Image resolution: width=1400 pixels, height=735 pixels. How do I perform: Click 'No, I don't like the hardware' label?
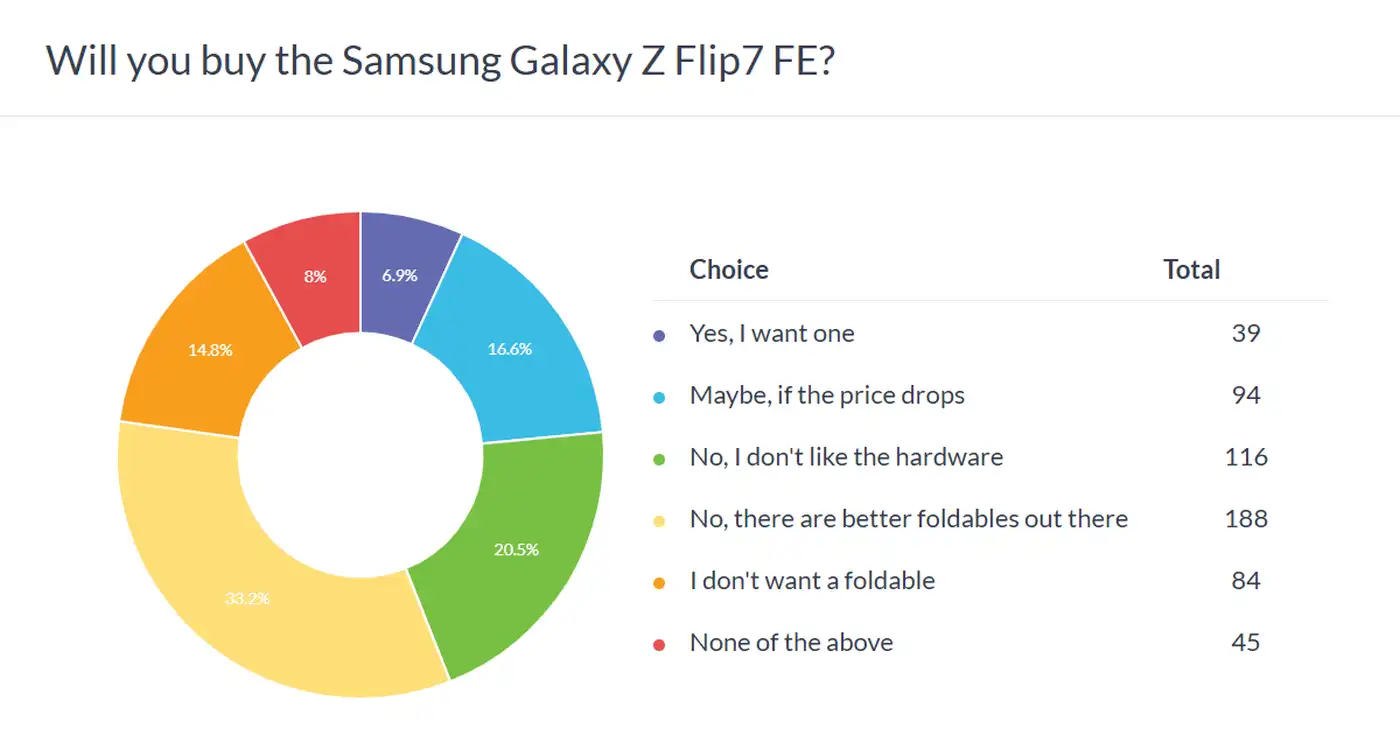point(846,458)
